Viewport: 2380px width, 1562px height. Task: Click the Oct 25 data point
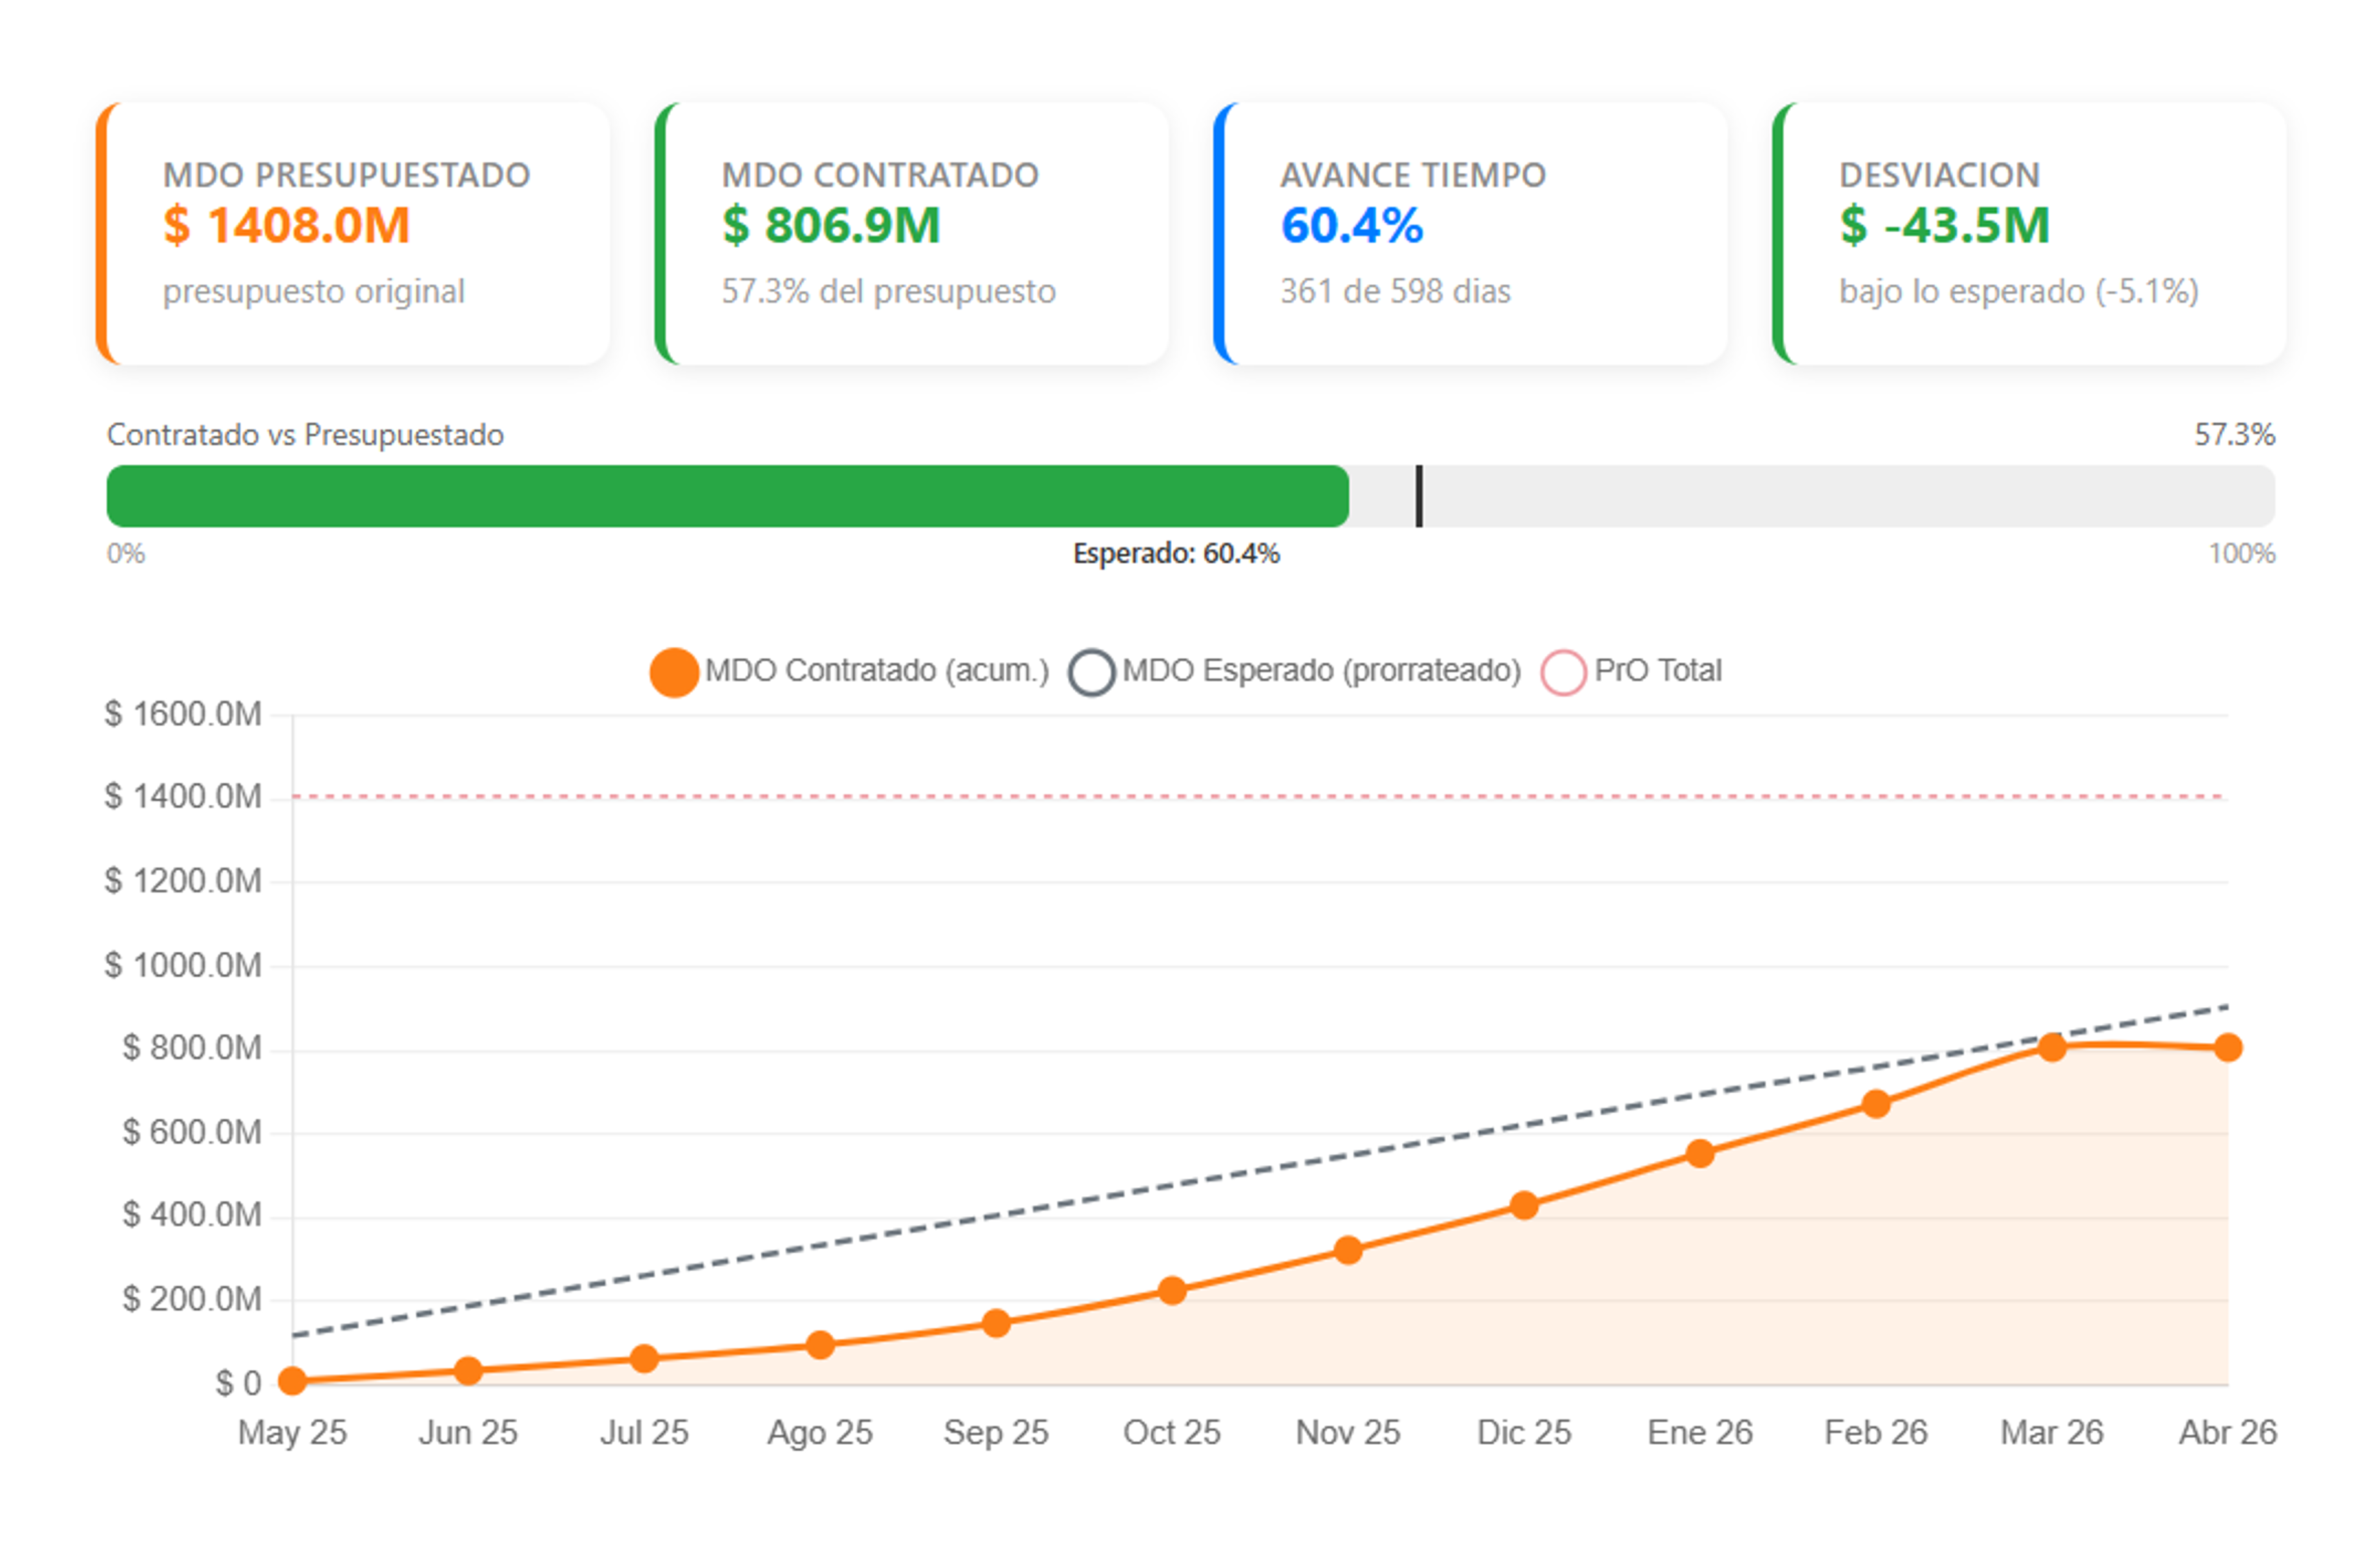(x=1172, y=1291)
